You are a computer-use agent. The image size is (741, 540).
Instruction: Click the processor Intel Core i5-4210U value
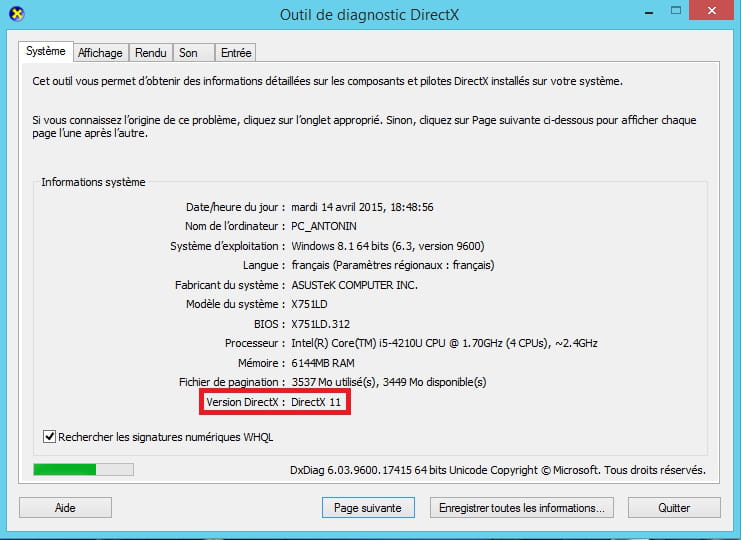click(x=444, y=343)
